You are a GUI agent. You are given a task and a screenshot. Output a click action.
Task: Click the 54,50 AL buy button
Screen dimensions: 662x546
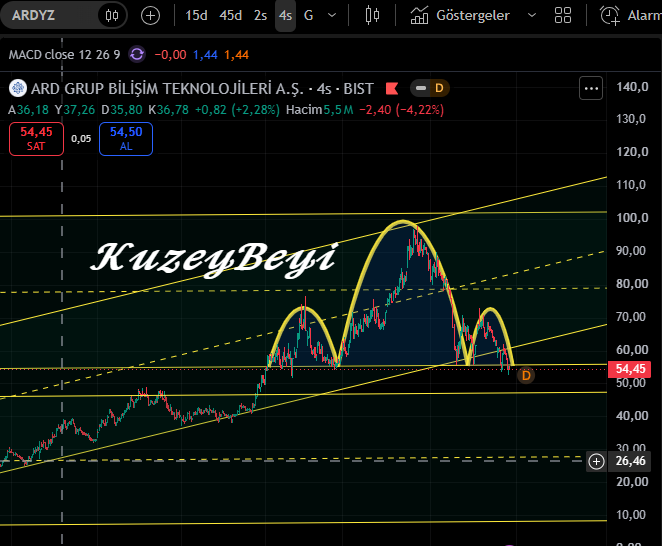pyautogui.click(x=126, y=139)
